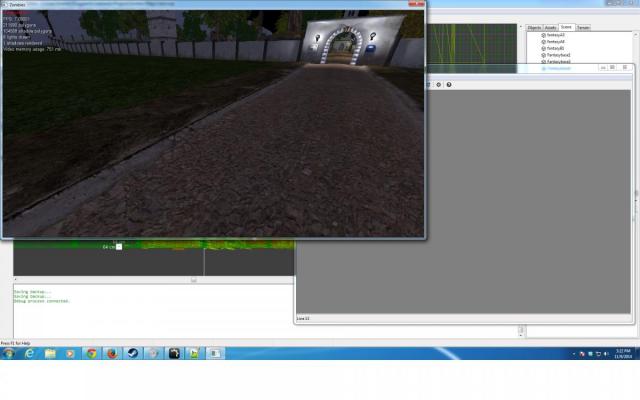Open the green editor app on the taskbar

tap(194, 353)
